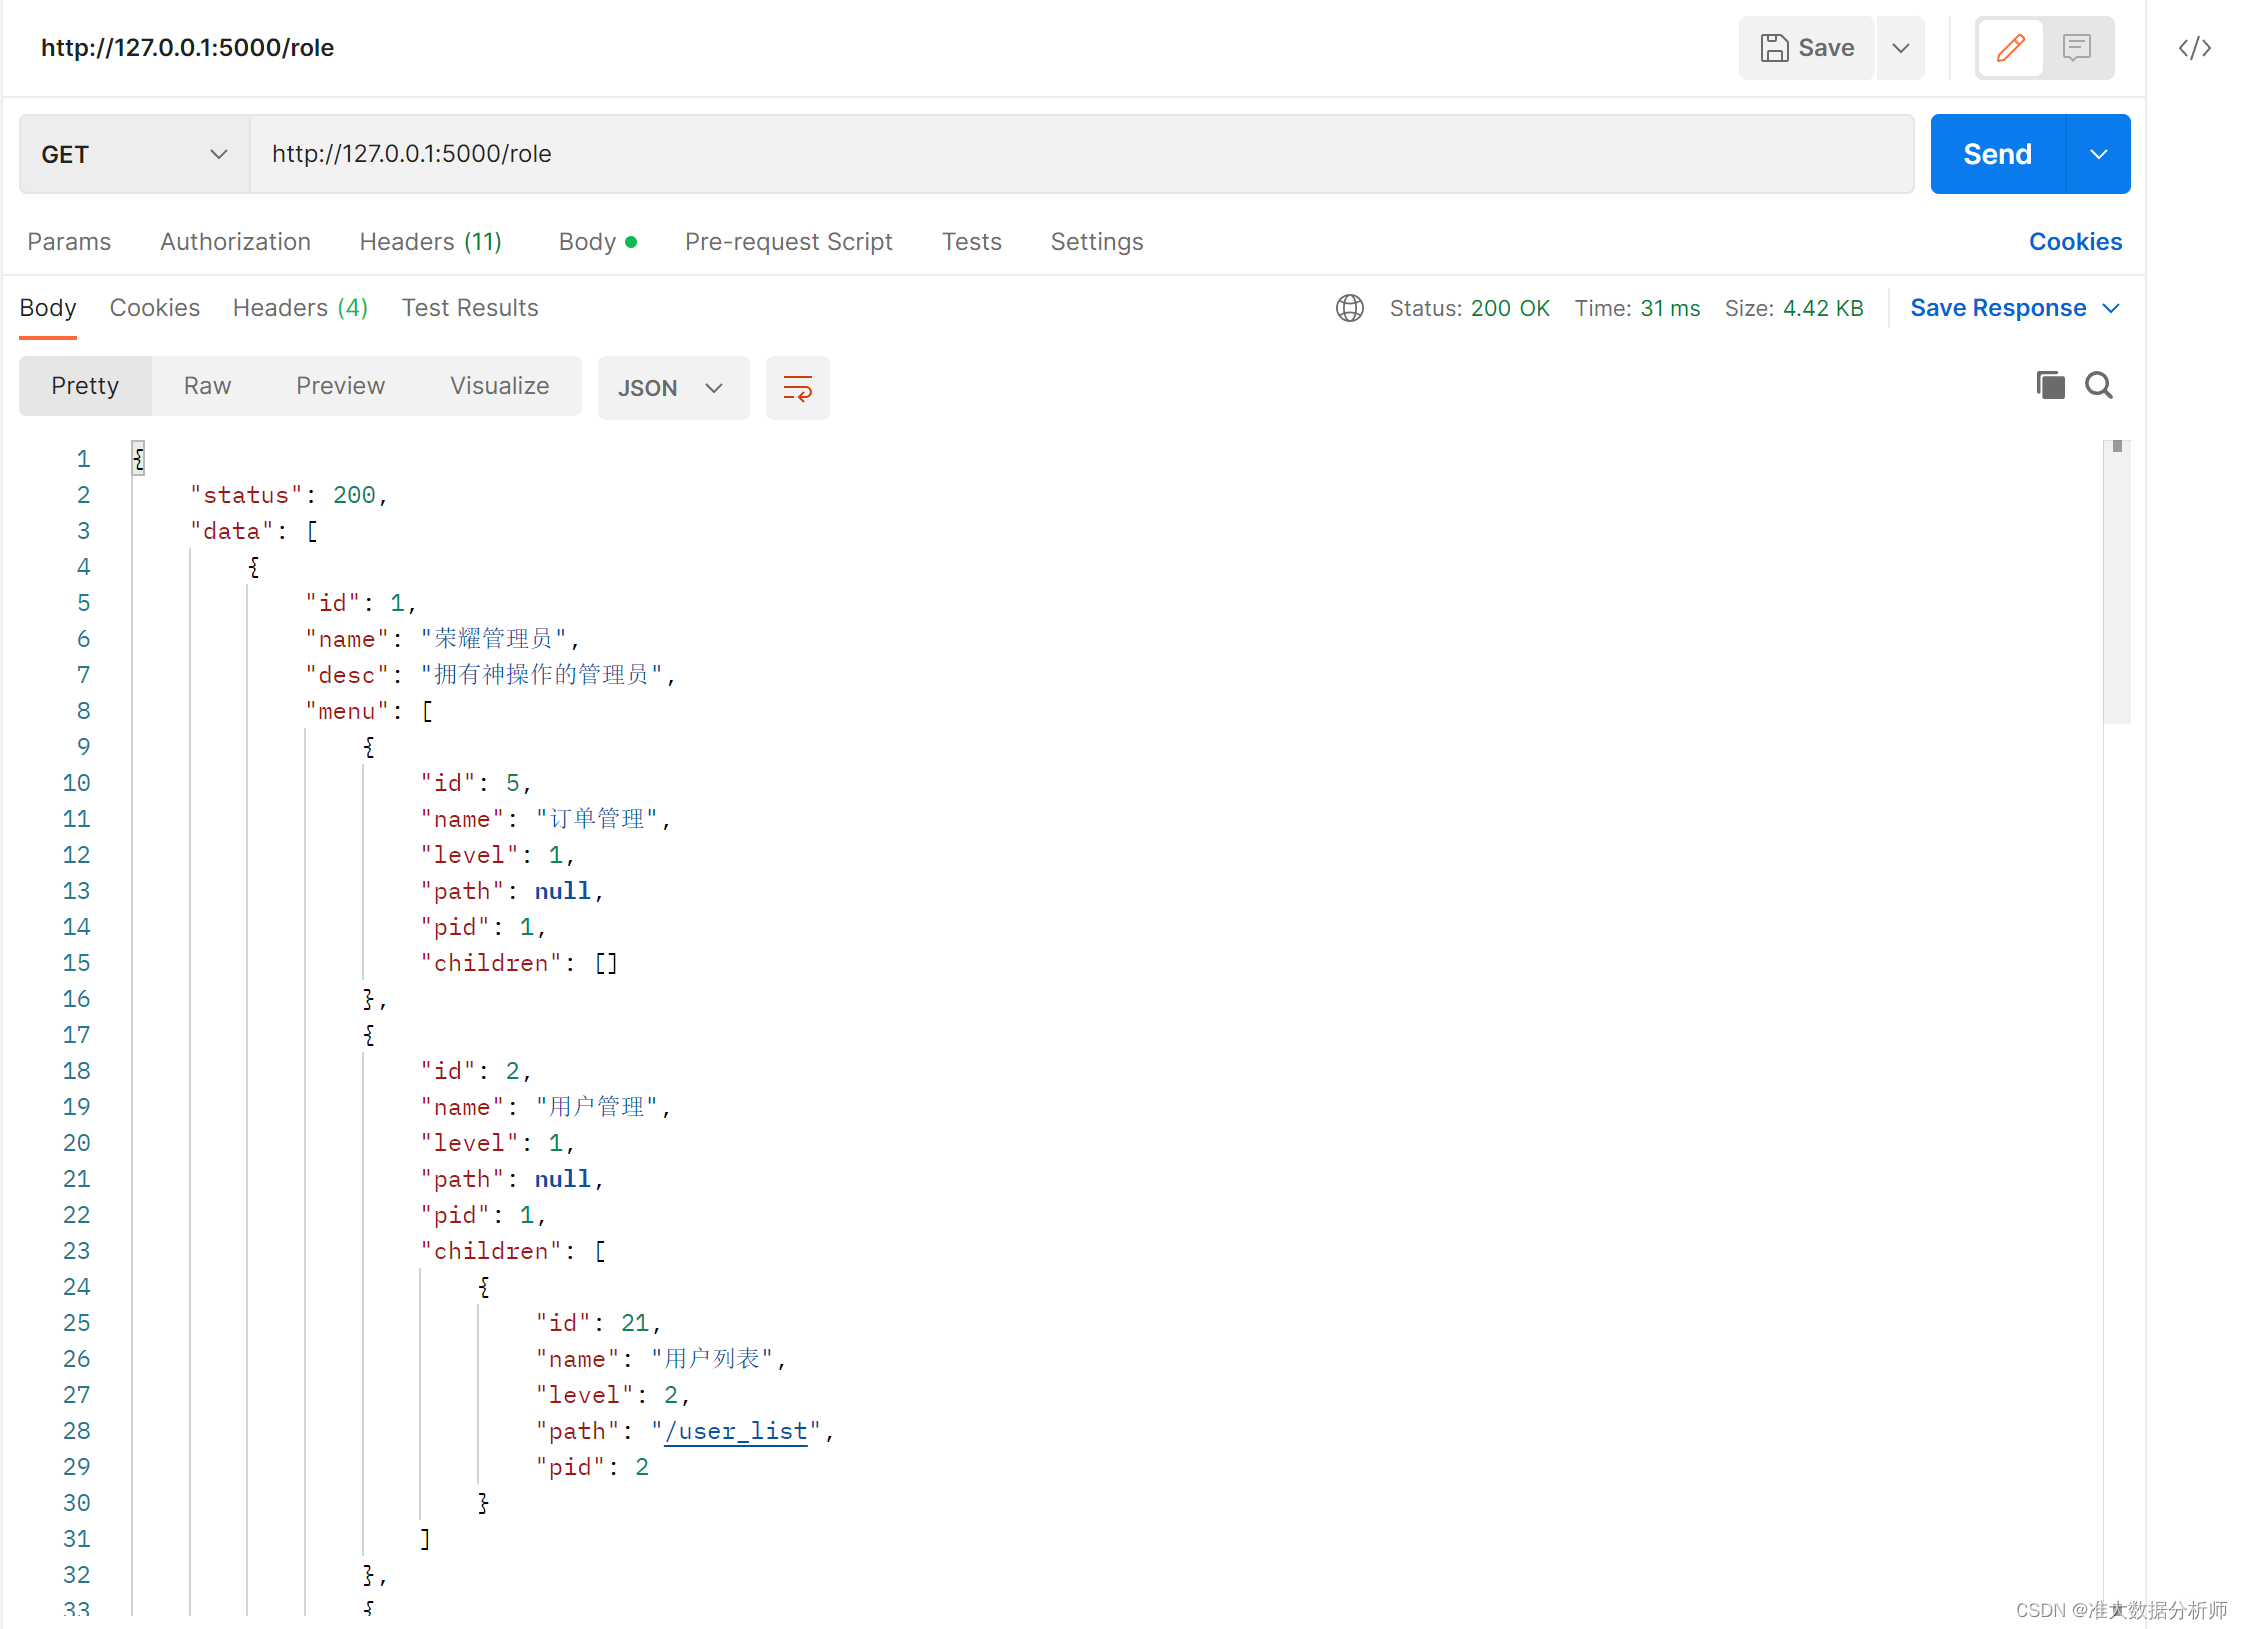
Task: Click the Status: 200 OK text
Action: pyautogui.click(x=1469, y=308)
